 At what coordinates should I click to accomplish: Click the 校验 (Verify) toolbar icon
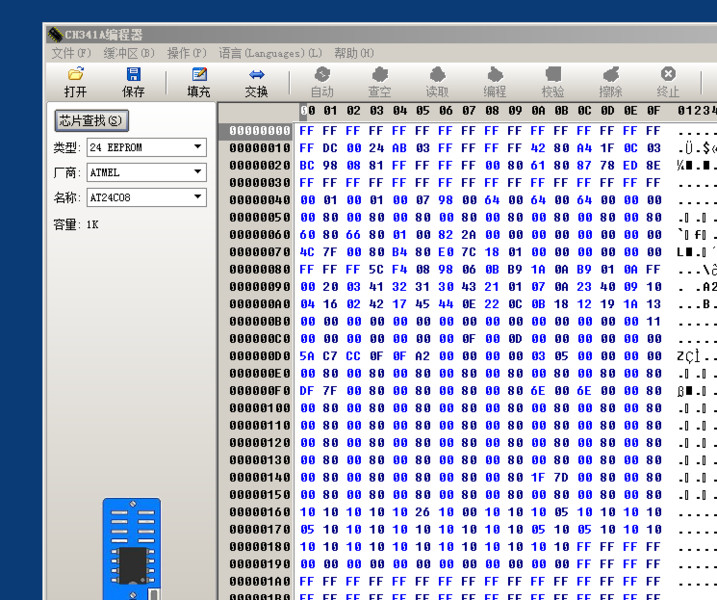click(552, 82)
